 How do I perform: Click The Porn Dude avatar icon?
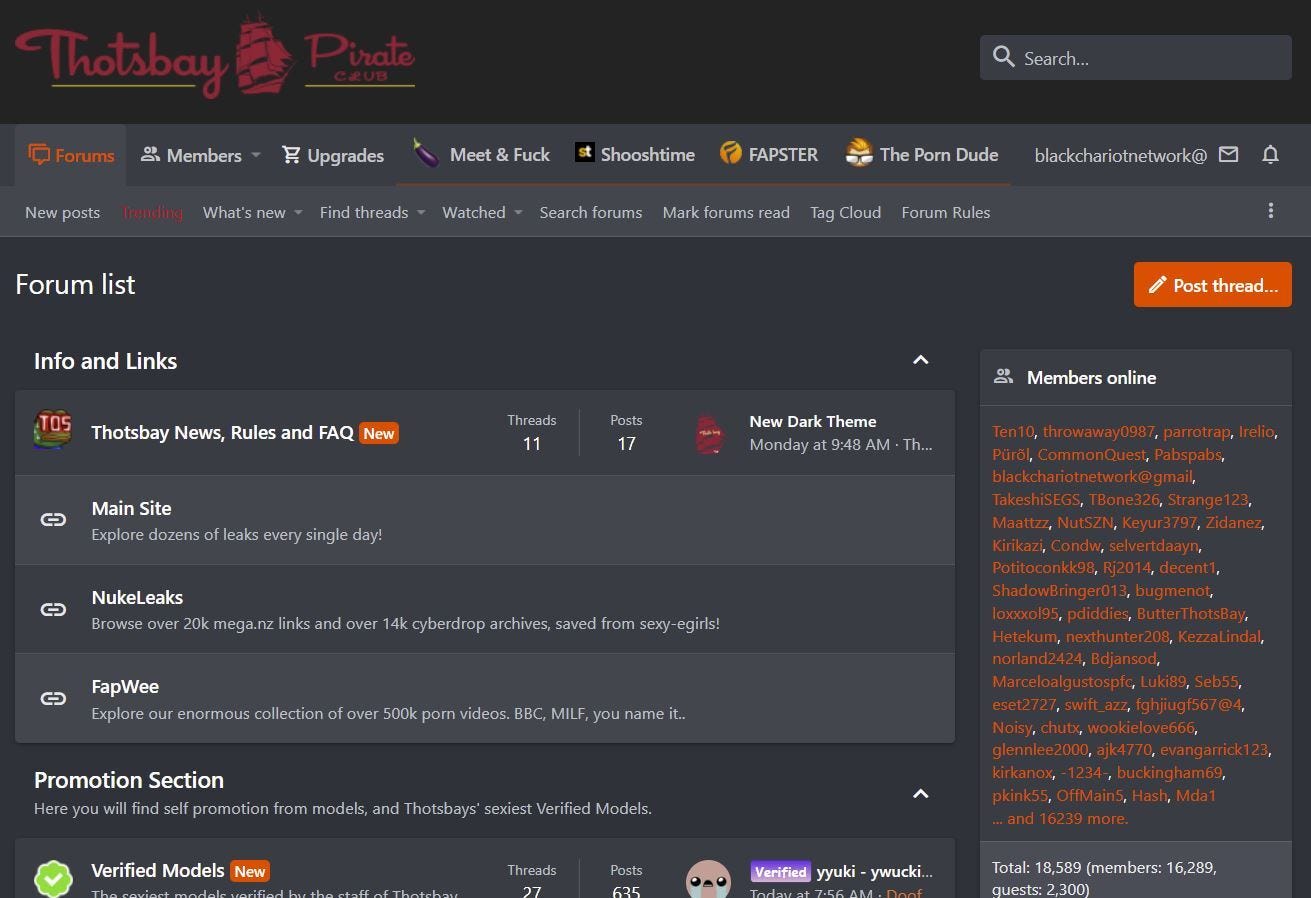[x=859, y=153]
